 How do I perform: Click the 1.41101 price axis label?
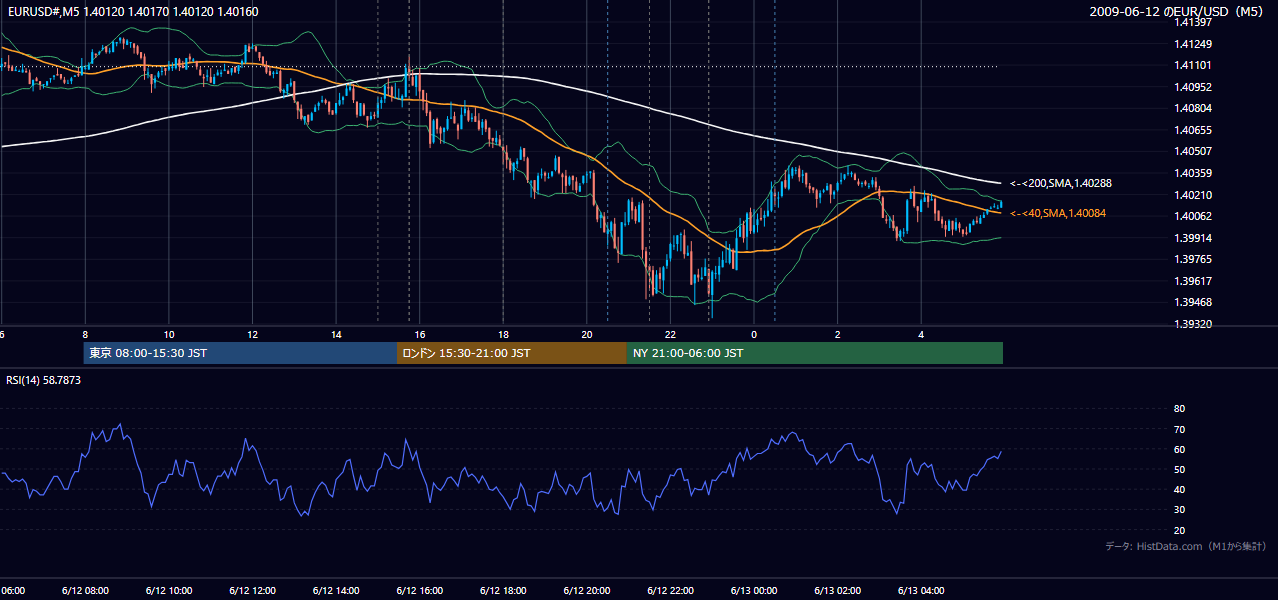tap(1194, 65)
